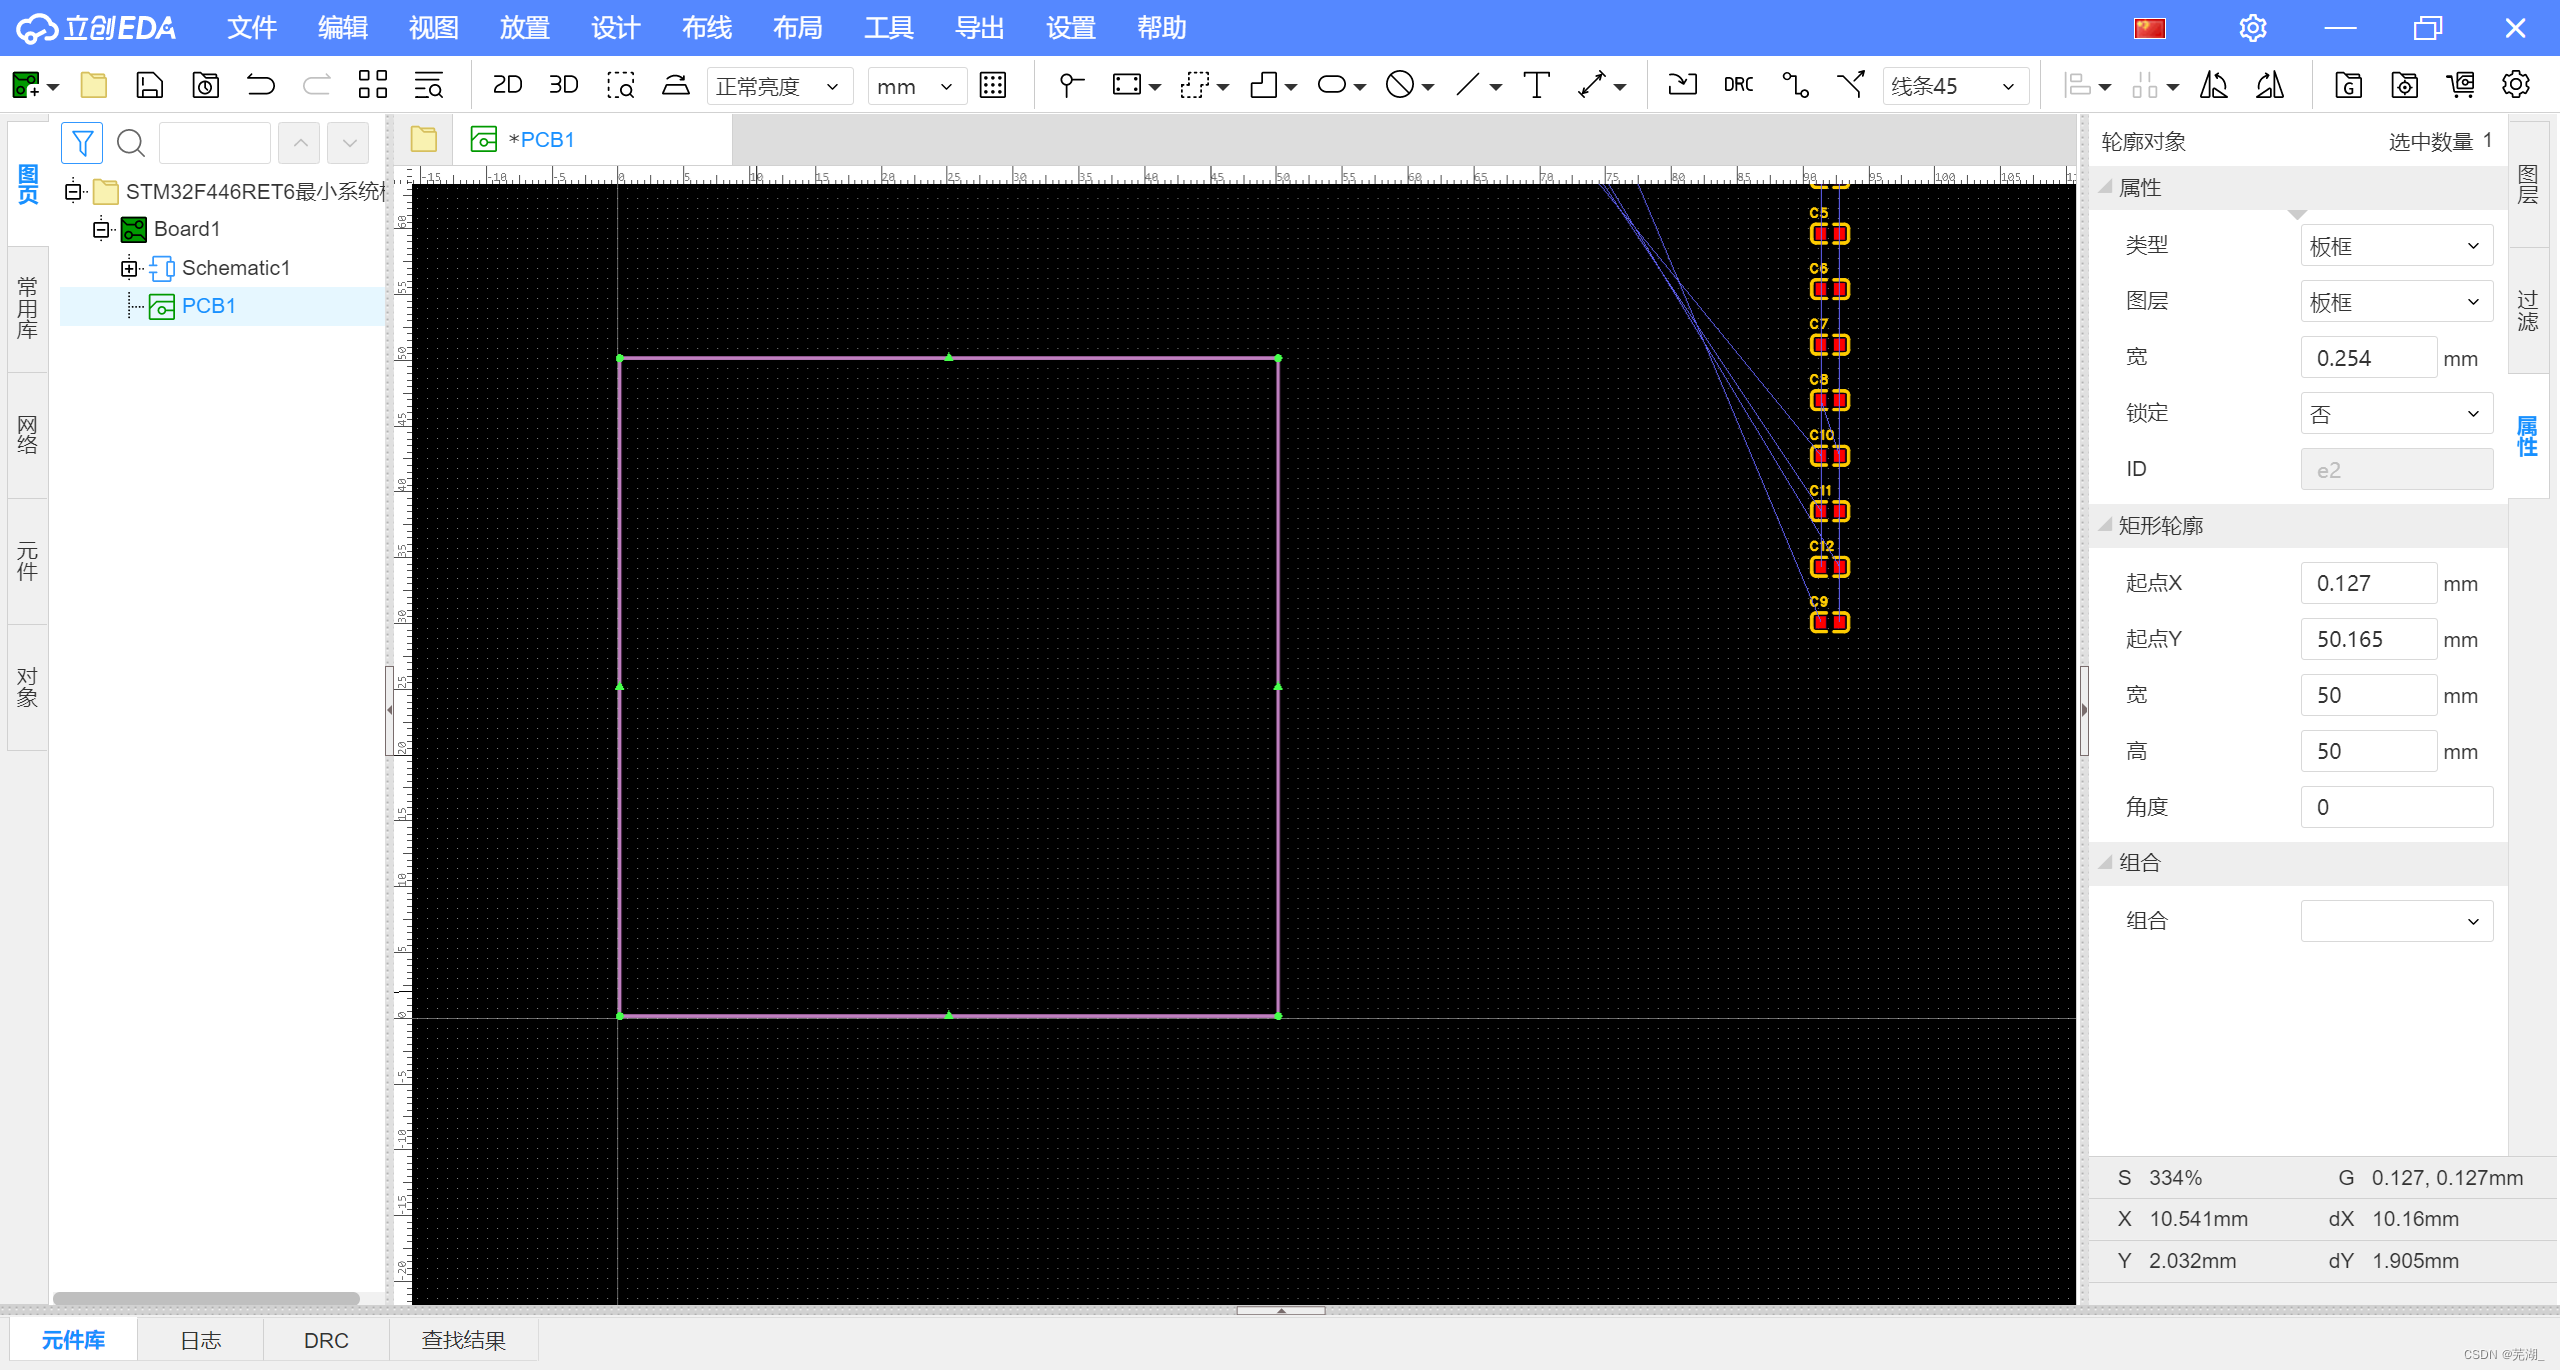Viewport: 2560px width, 1370px height.
Task: Switch to 3D preview mode
Action: coord(563,86)
